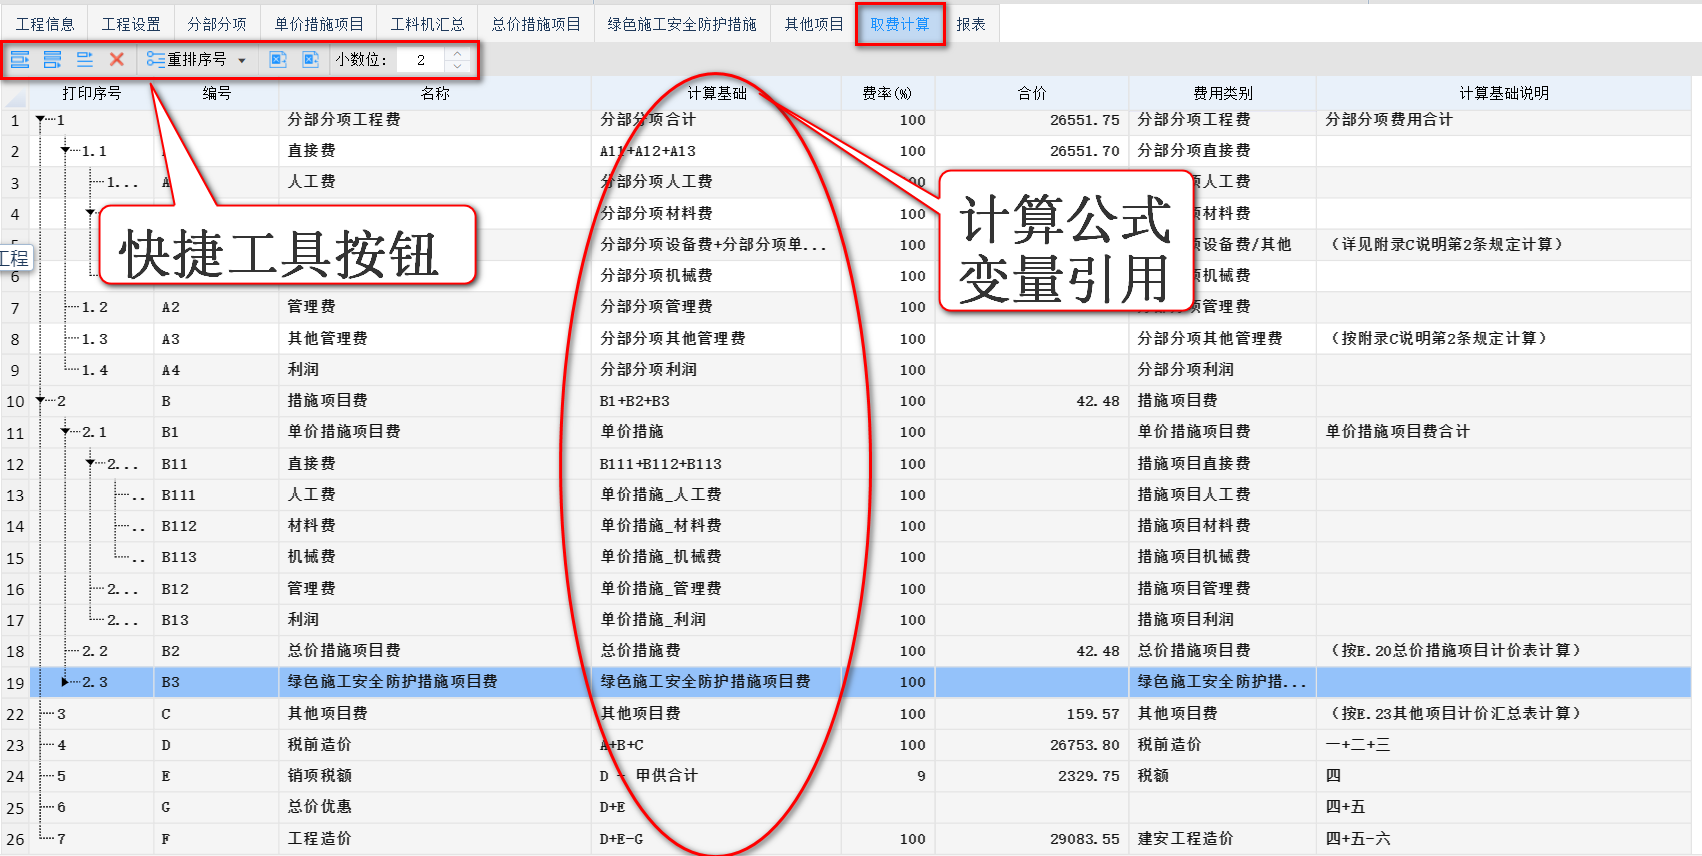Open the 重排序号 dropdown arrow

tap(242, 61)
